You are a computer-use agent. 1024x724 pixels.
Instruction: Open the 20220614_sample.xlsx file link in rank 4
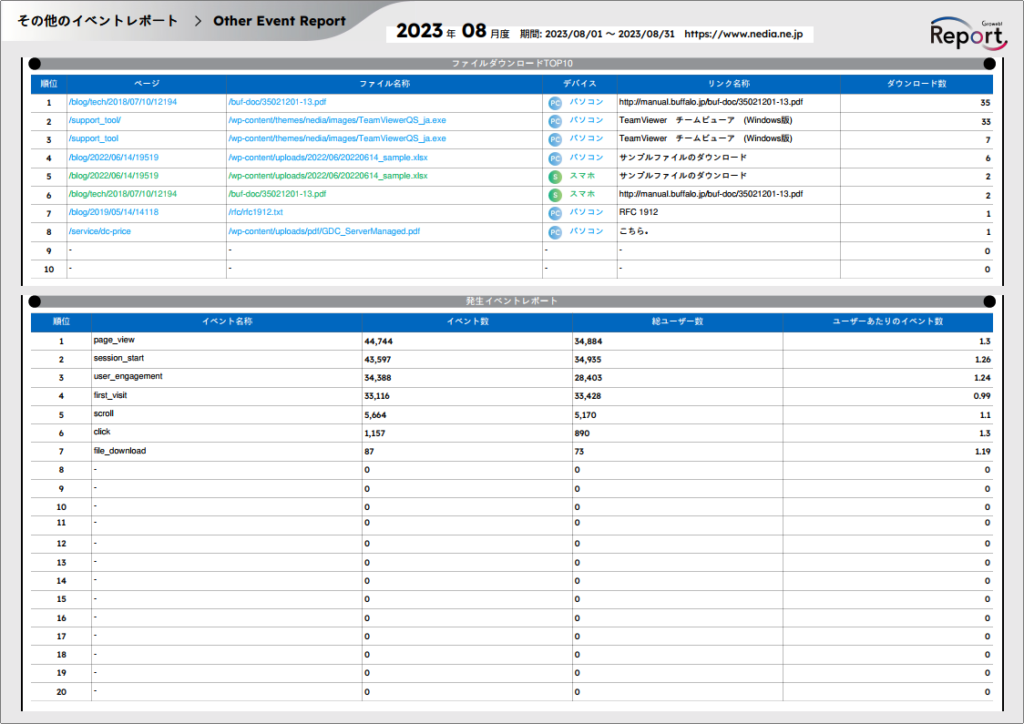point(327,157)
